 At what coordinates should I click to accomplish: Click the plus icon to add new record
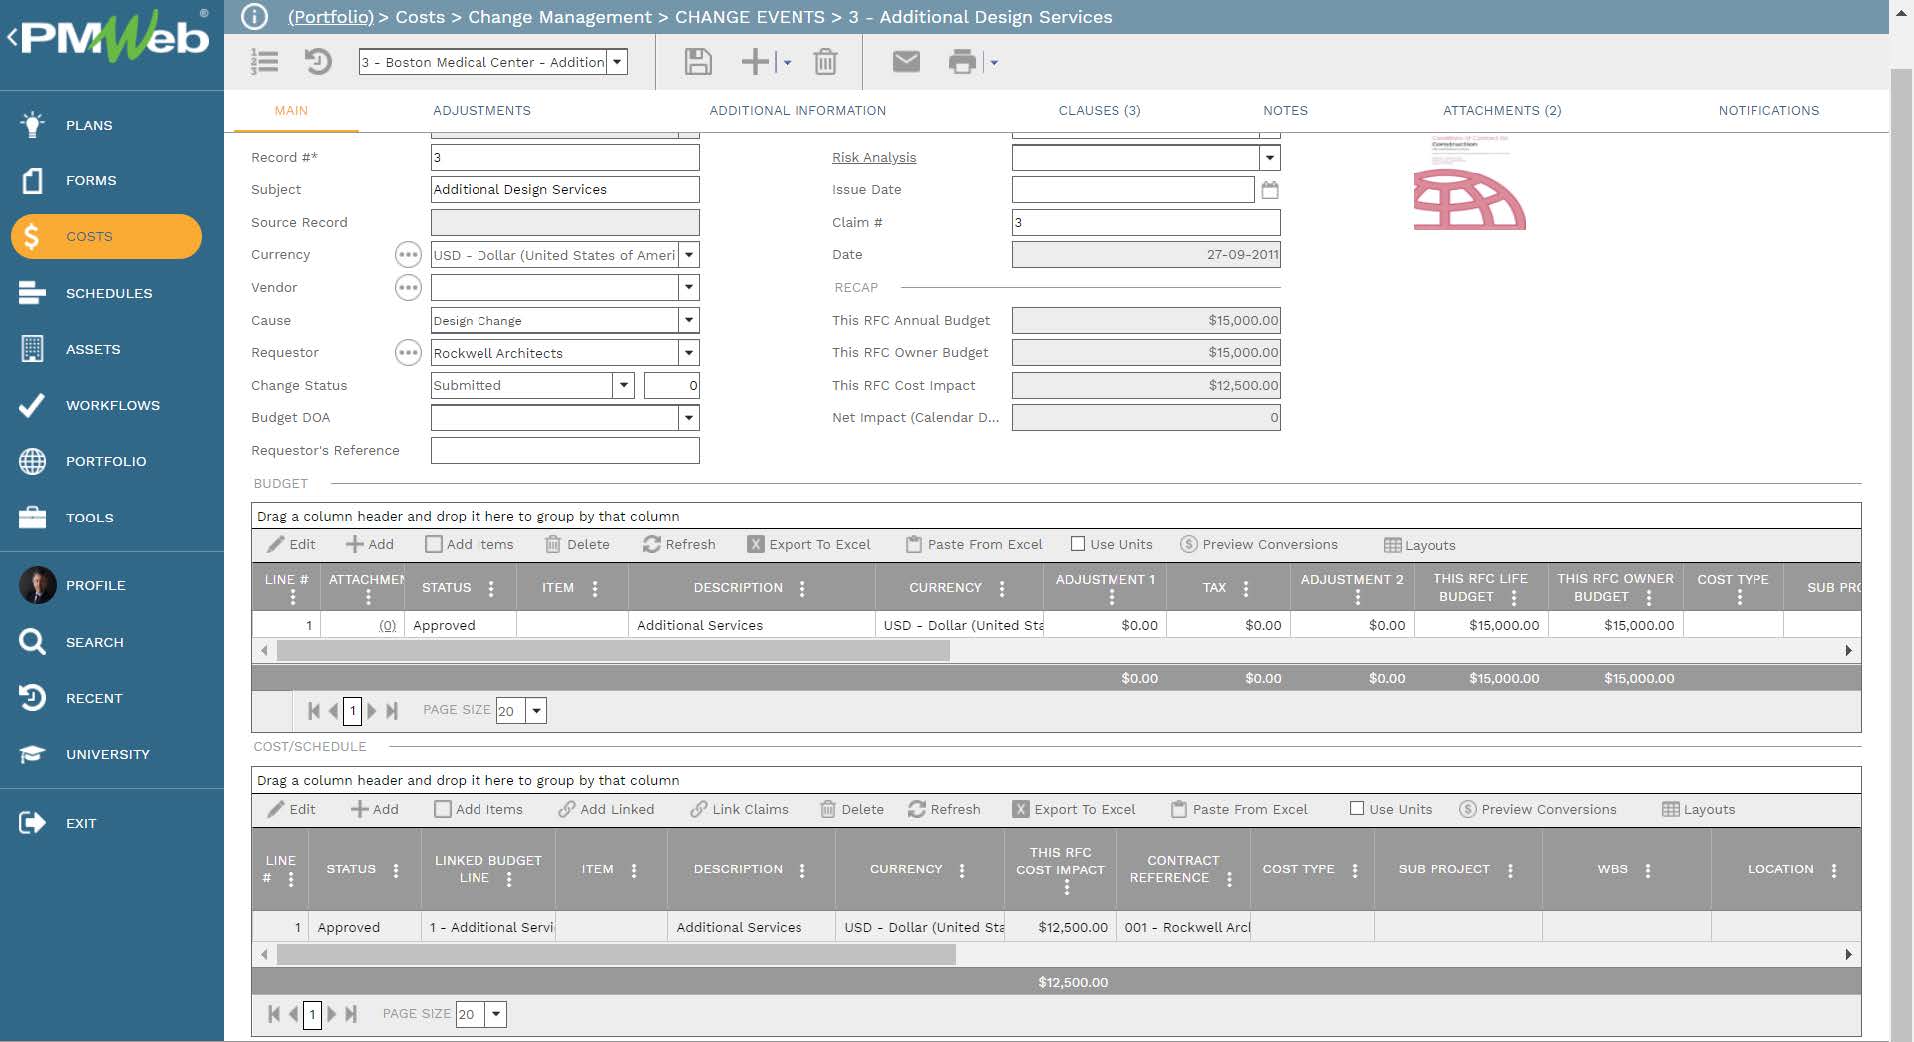756,62
